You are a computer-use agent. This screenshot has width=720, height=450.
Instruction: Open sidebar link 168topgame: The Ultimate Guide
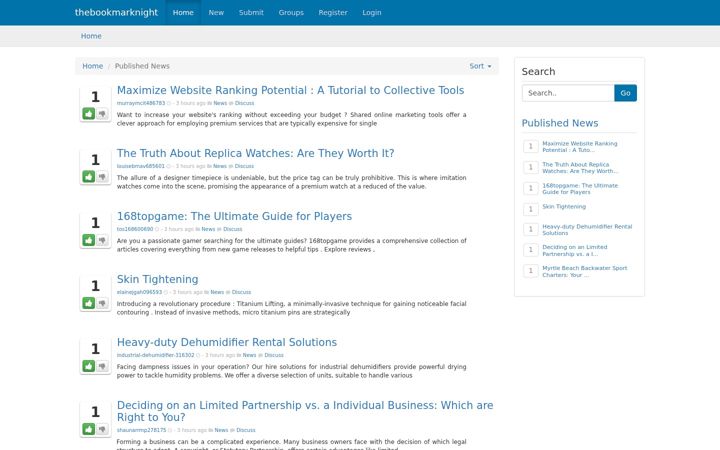[580, 189]
